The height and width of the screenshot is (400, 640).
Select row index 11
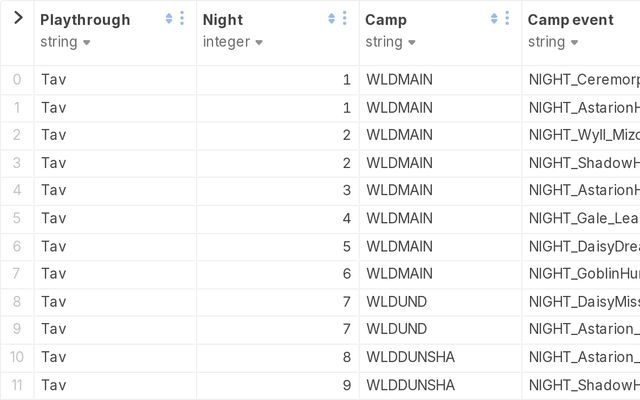click(17, 385)
